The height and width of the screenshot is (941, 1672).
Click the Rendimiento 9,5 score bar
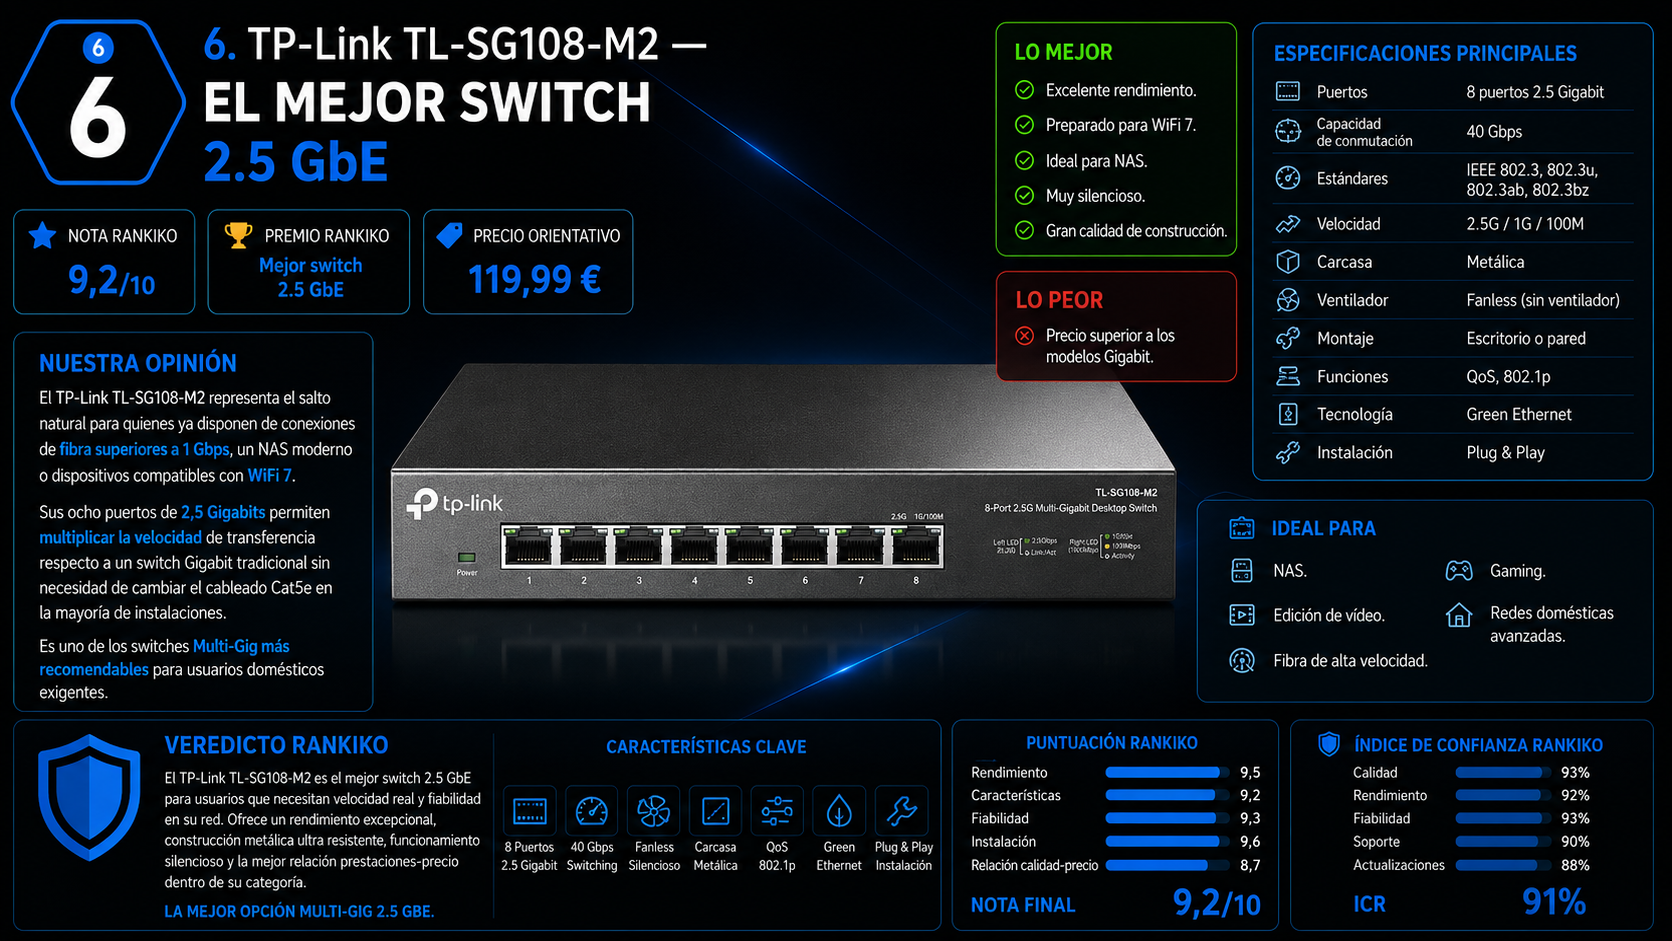(1167, 772)
